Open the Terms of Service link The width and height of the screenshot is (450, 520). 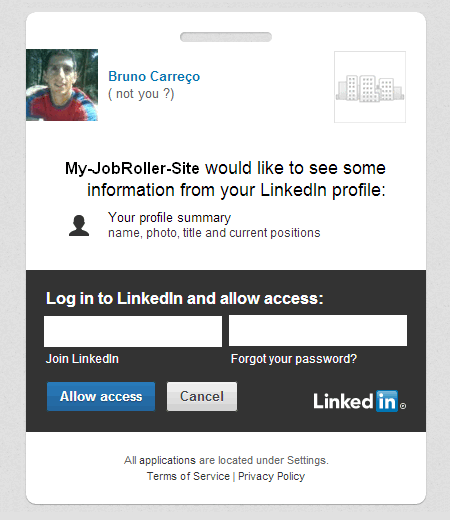point(188,476)
